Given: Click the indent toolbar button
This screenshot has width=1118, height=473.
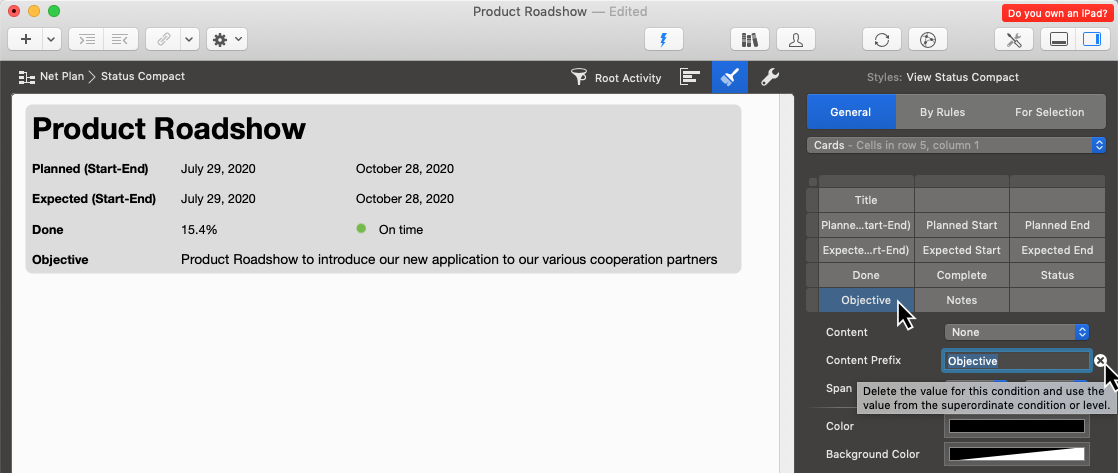Looking at the screenshot, I should (88, 39).
